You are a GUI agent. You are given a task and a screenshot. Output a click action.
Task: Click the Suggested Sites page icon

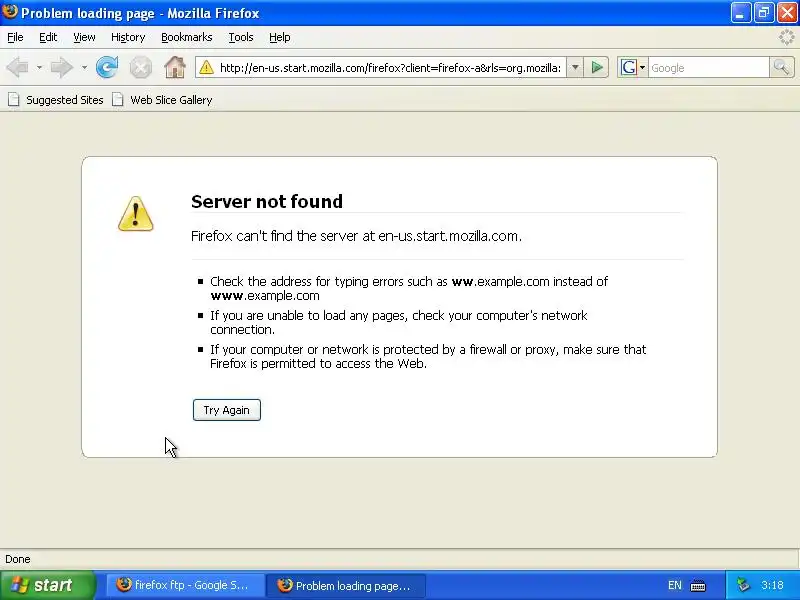click(13, 99)
